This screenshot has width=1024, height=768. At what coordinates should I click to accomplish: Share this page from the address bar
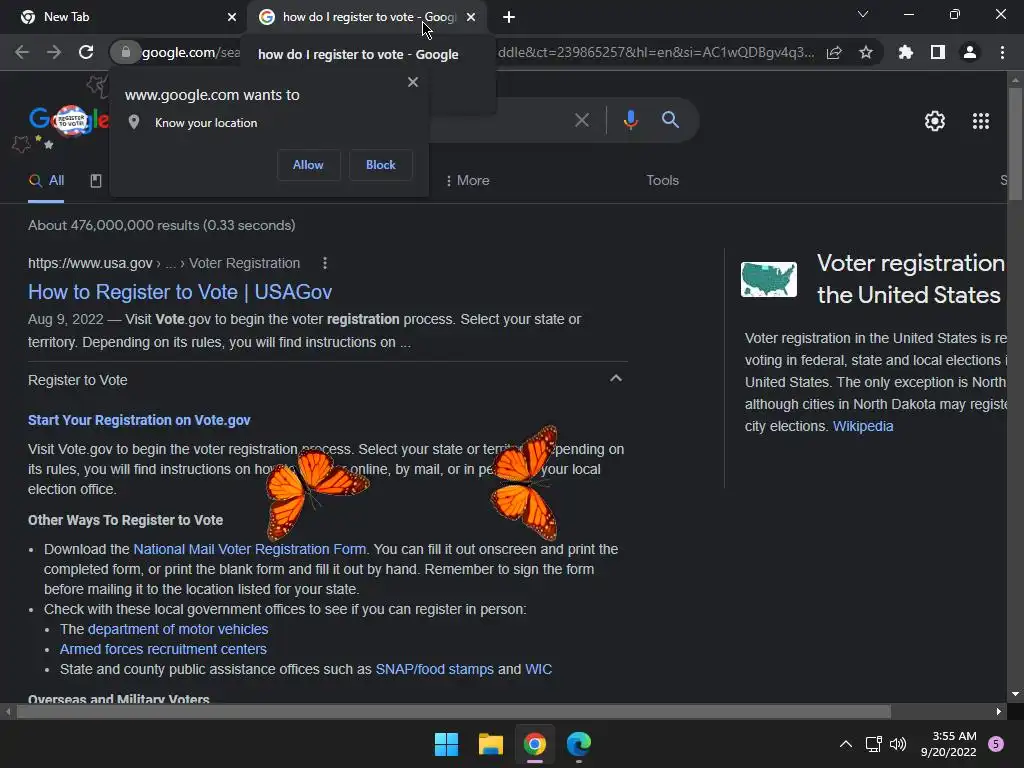834,52
